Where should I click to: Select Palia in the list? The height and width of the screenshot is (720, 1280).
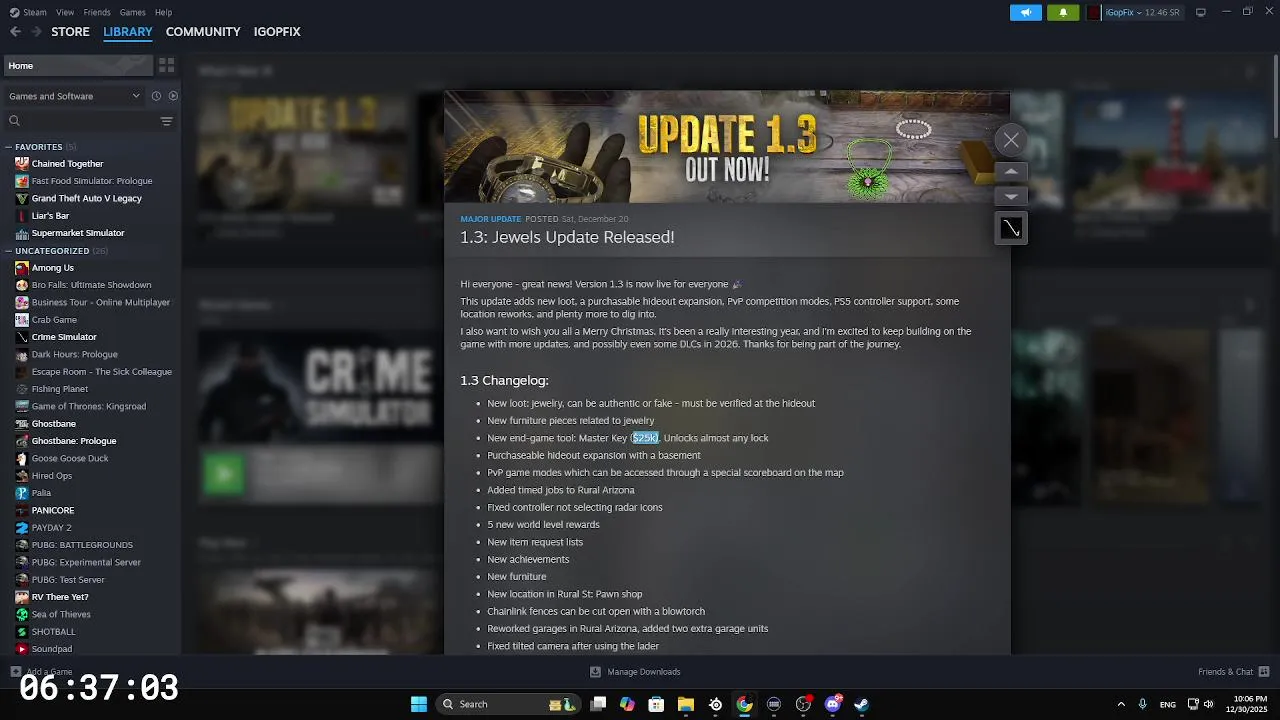point(41,493)
